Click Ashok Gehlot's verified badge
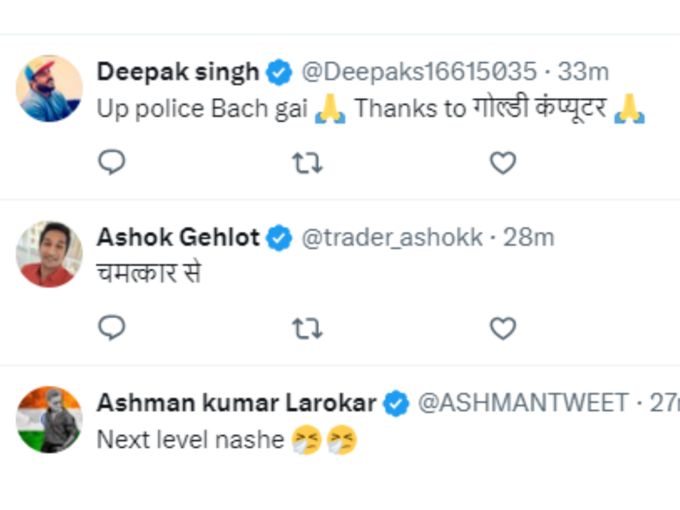Image resolution: width=680 pixels, height=510 pixels. 279,238
